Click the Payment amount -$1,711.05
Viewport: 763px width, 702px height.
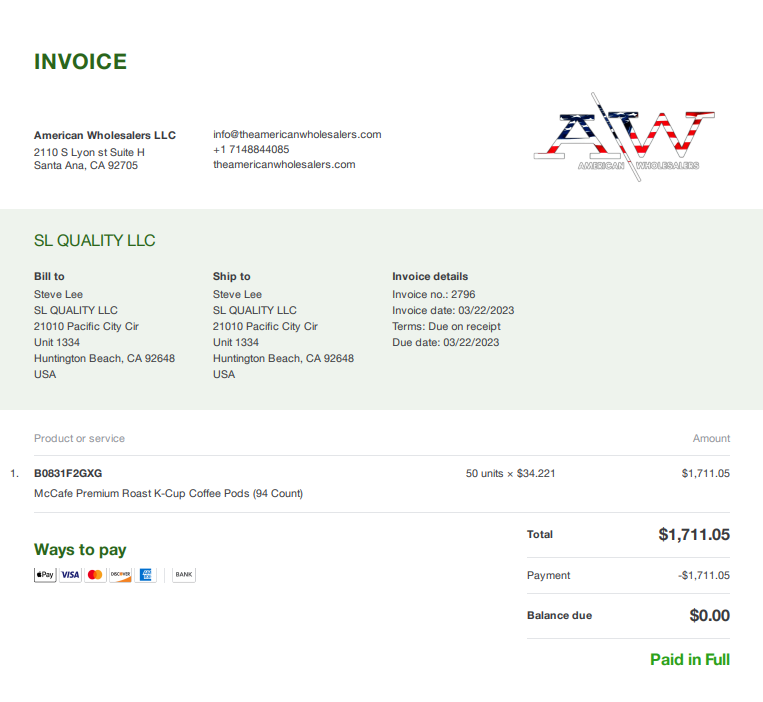[704, 576]
